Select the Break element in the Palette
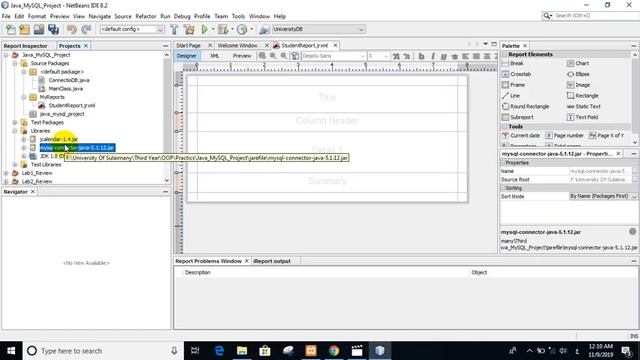 (x=513, y=63)
